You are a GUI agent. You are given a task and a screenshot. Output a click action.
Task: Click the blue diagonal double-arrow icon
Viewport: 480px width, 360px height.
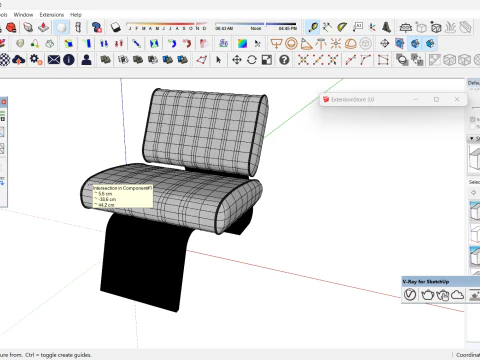(x=136, y=43)
